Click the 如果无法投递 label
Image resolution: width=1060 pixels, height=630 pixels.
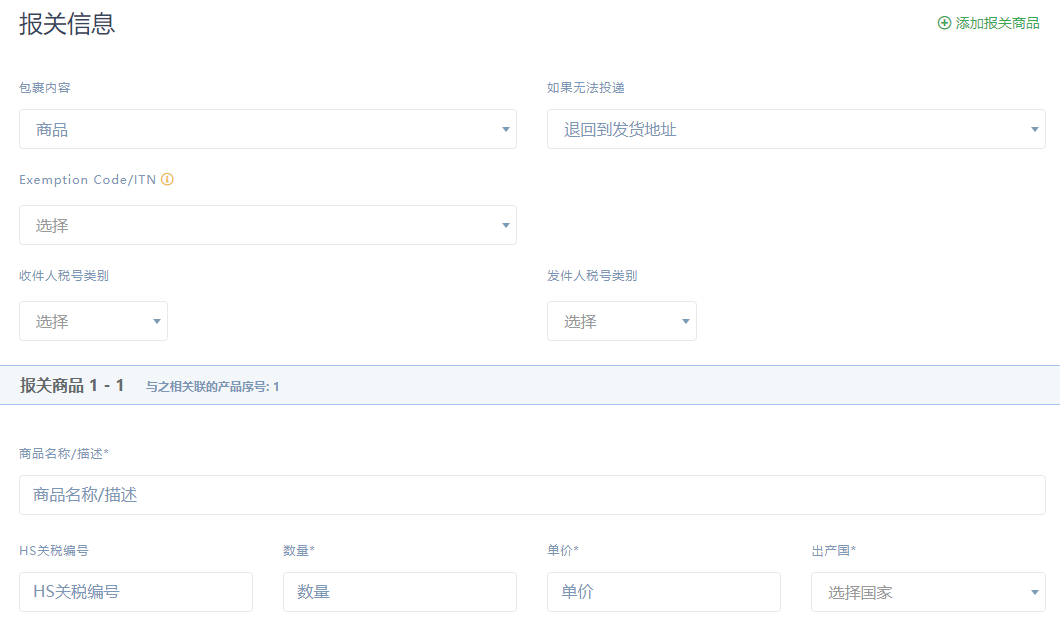(x=585, y=88)
